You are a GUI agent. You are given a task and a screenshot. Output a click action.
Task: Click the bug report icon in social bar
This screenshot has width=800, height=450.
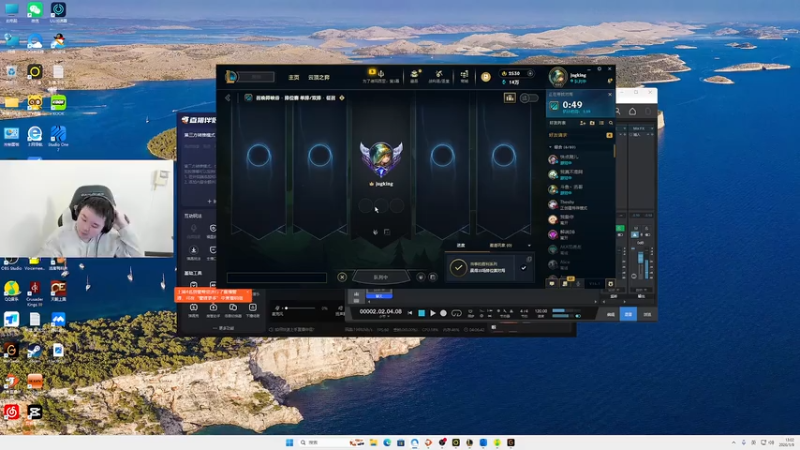click(x=610, y=284)
